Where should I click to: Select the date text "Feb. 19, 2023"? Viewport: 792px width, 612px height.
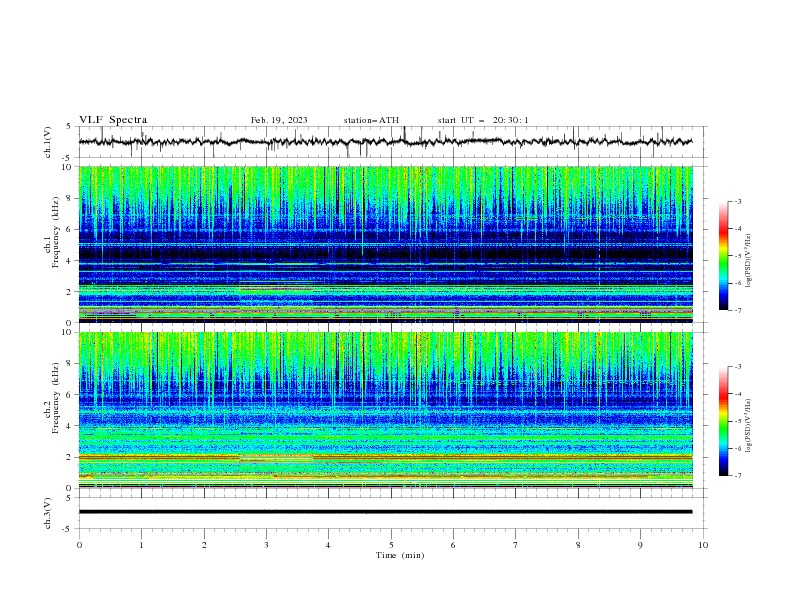pos(279,120)
